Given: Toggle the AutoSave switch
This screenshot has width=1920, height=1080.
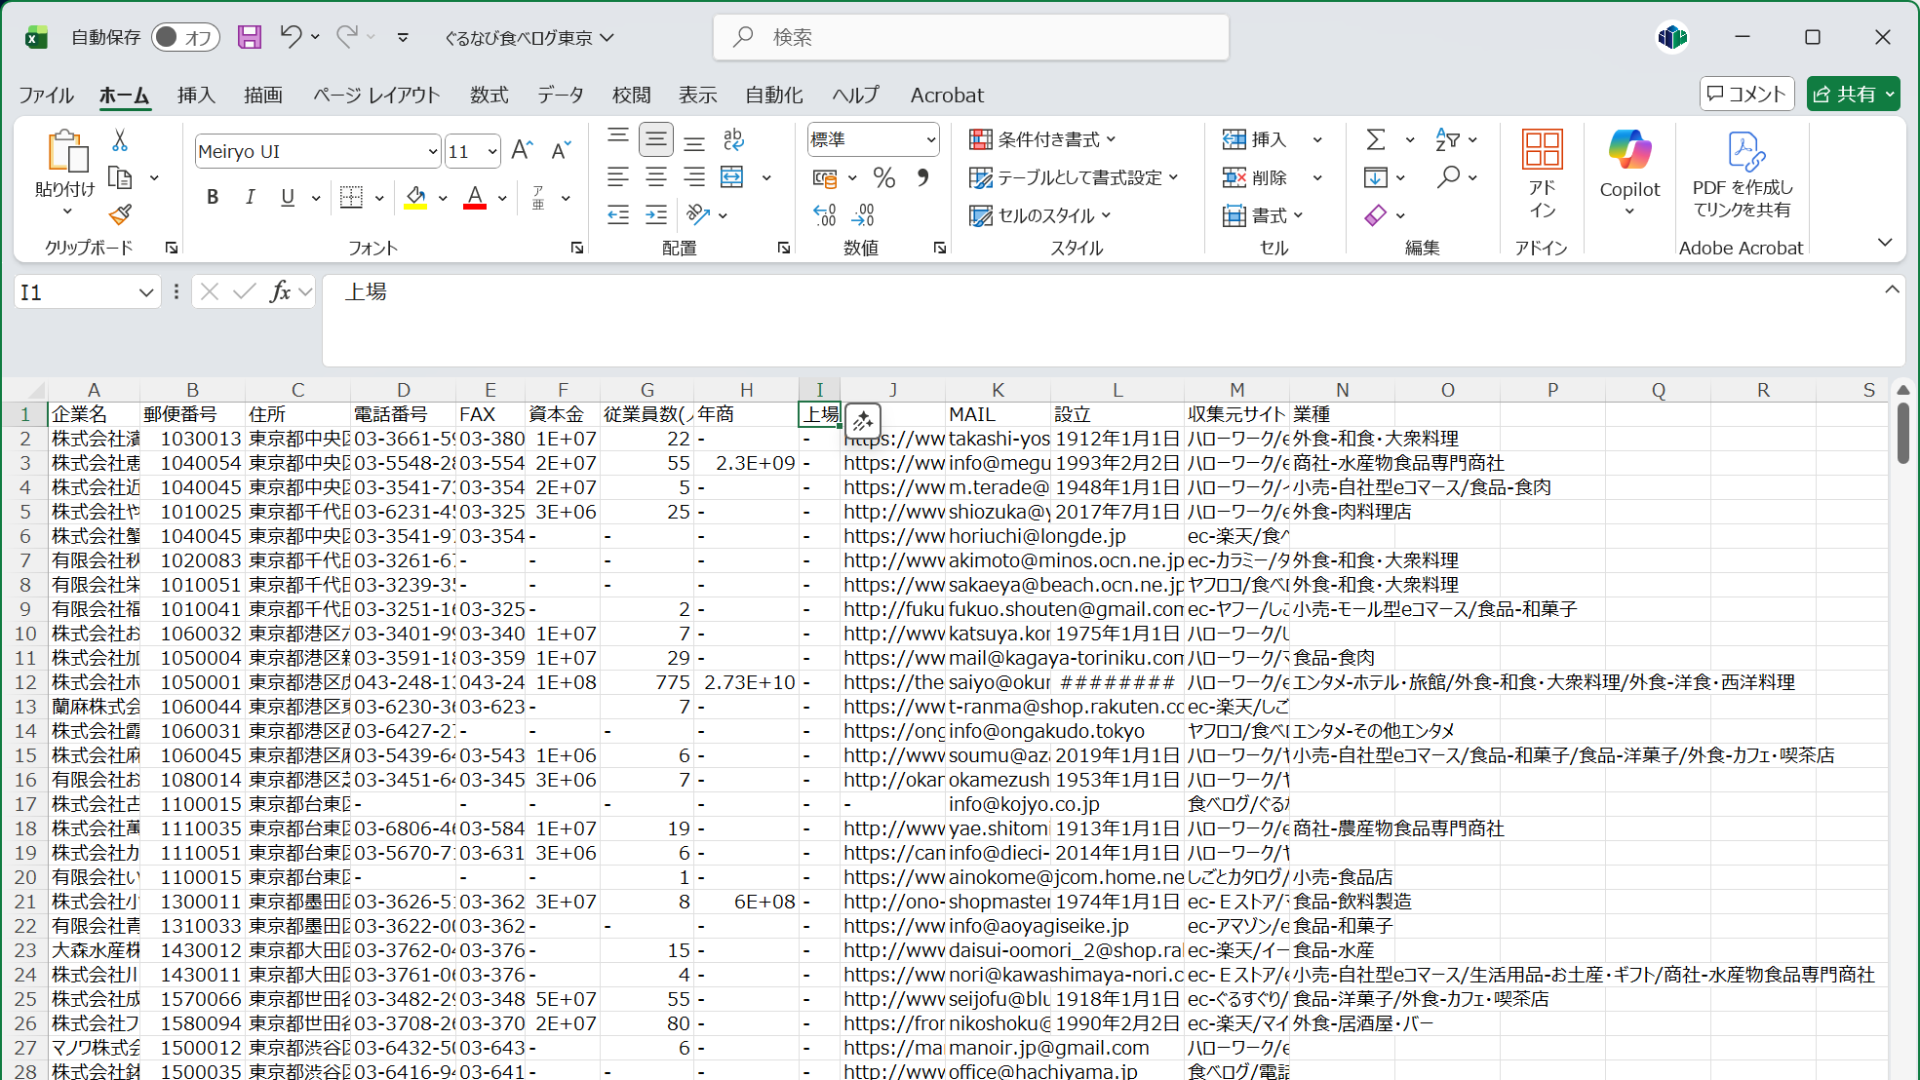Looking at the screenshot, I should point(185,38).
